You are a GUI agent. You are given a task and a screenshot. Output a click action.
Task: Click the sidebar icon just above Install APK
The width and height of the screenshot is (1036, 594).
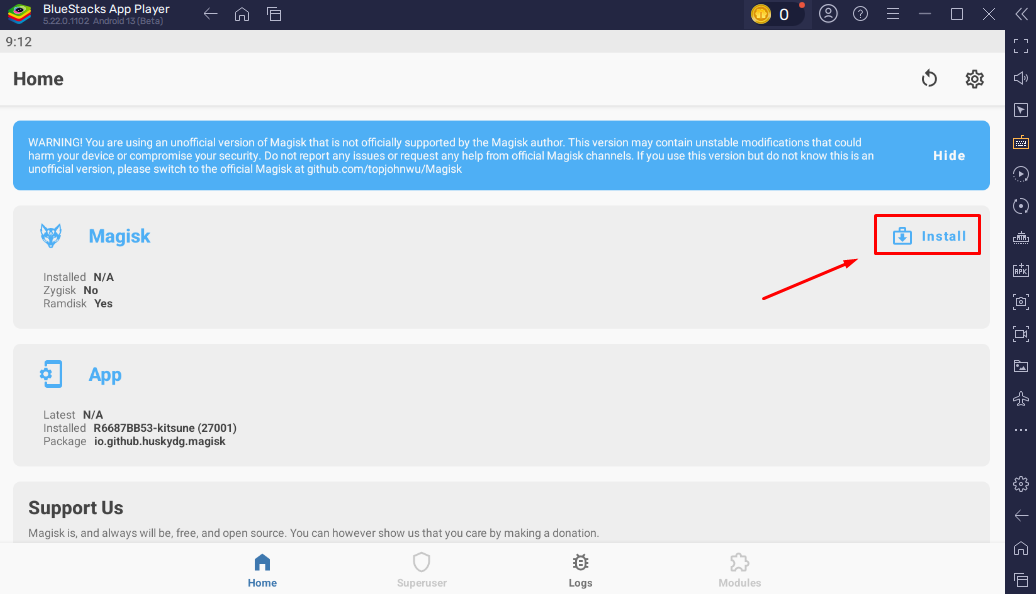(x=1021, y=238)
